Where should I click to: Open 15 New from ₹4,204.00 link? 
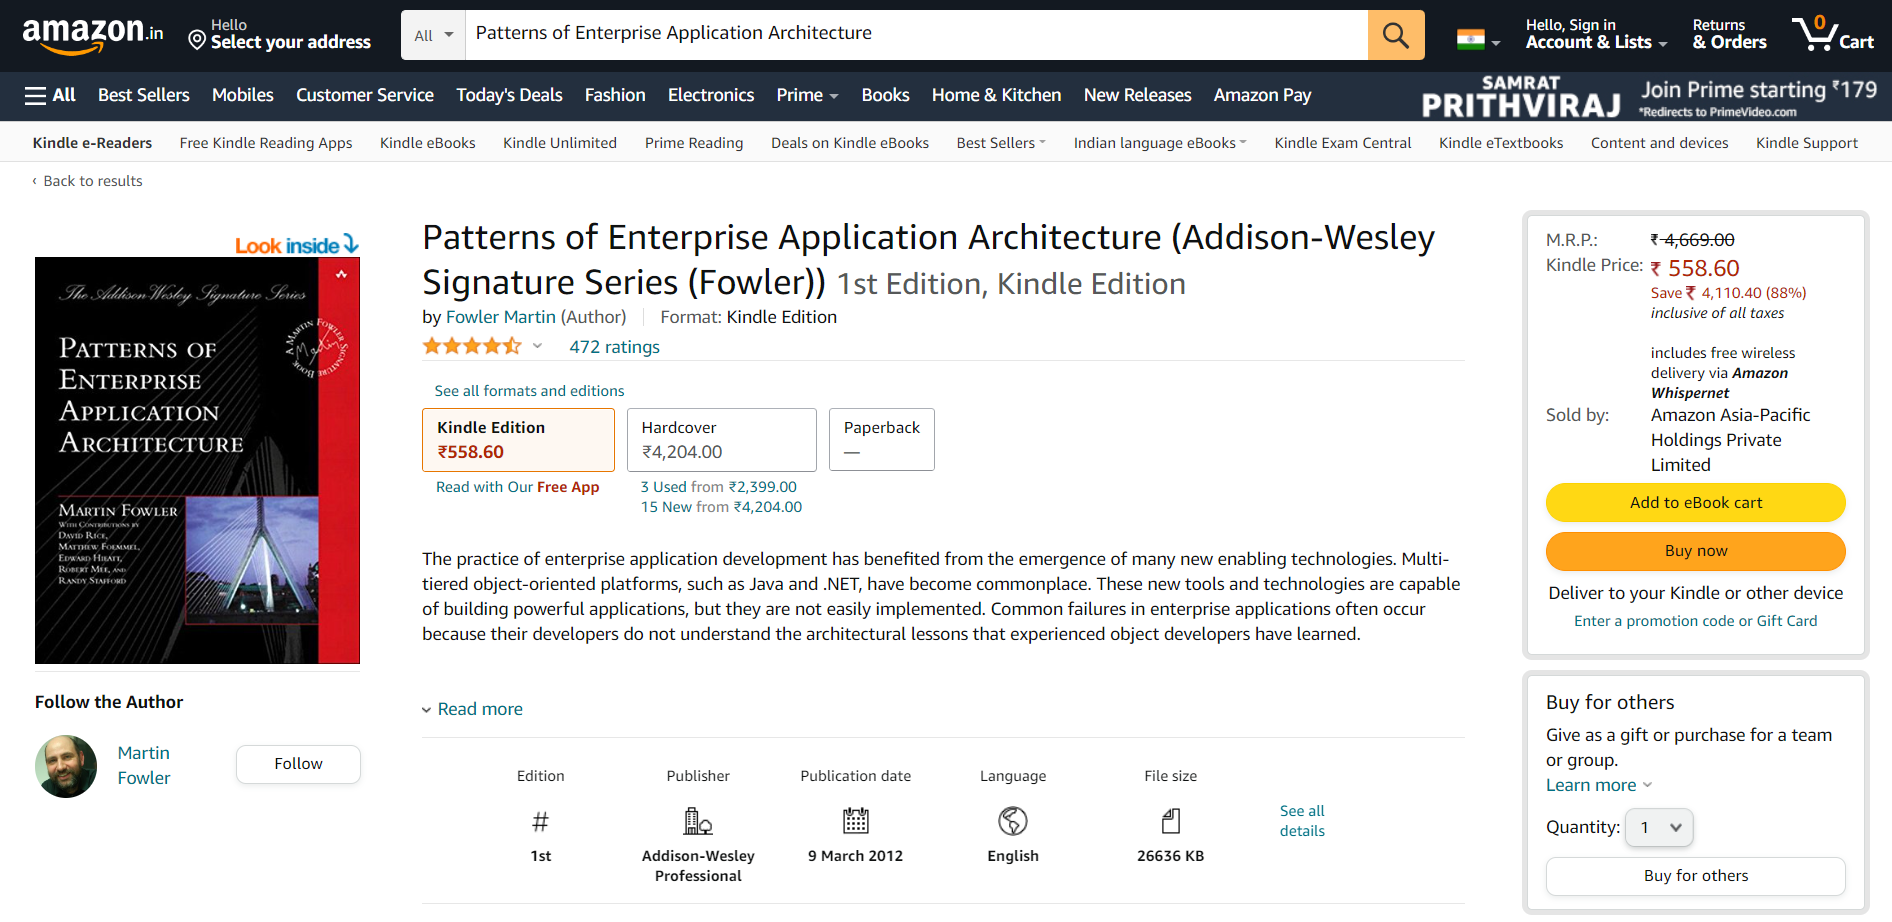point(721,507)
